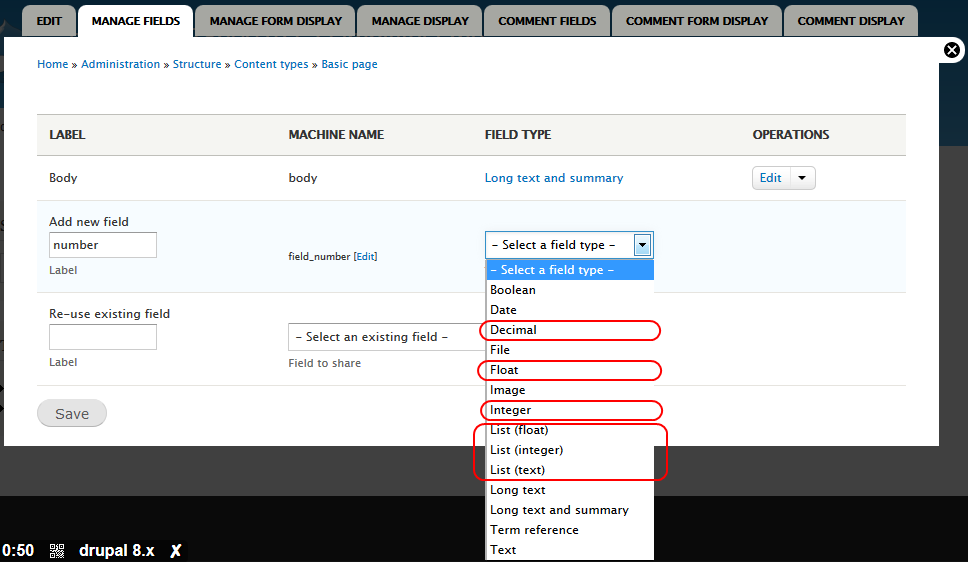Click the Administration breadcrumb link
The height and width of the screenshot is (562, 968).
pyautogui.click(x=120, y=64)
